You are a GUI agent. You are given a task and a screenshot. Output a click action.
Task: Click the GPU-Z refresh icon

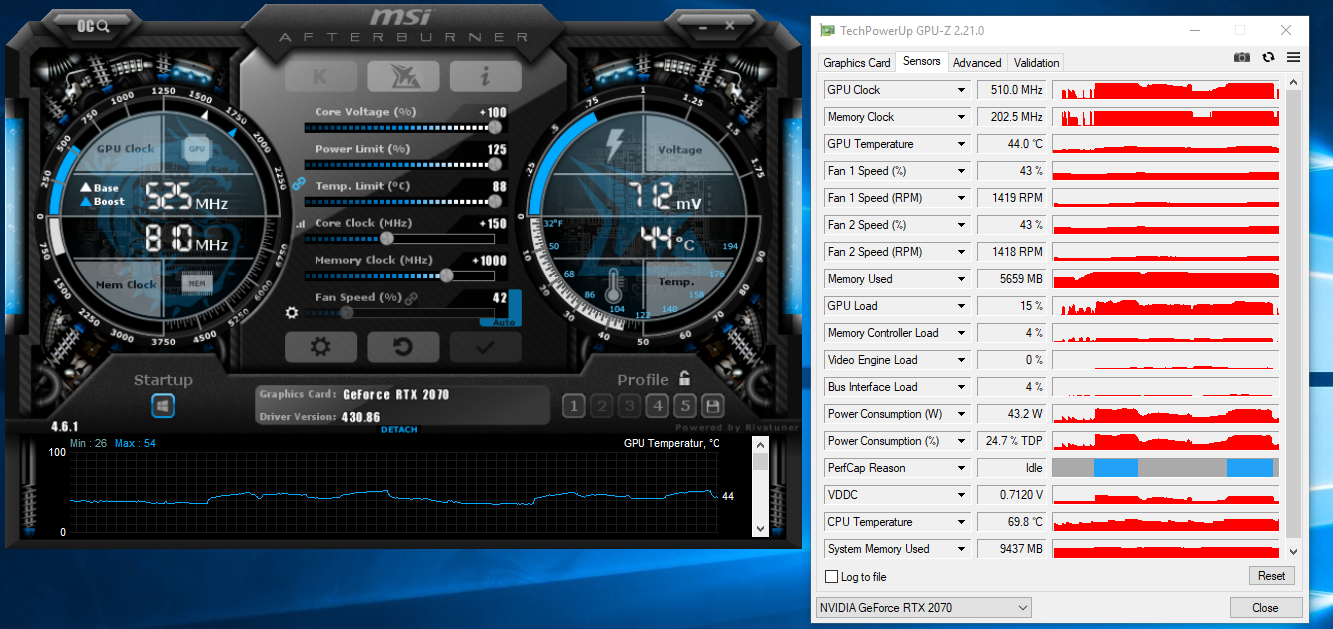pyautogui.click(x=1268, y=58)
